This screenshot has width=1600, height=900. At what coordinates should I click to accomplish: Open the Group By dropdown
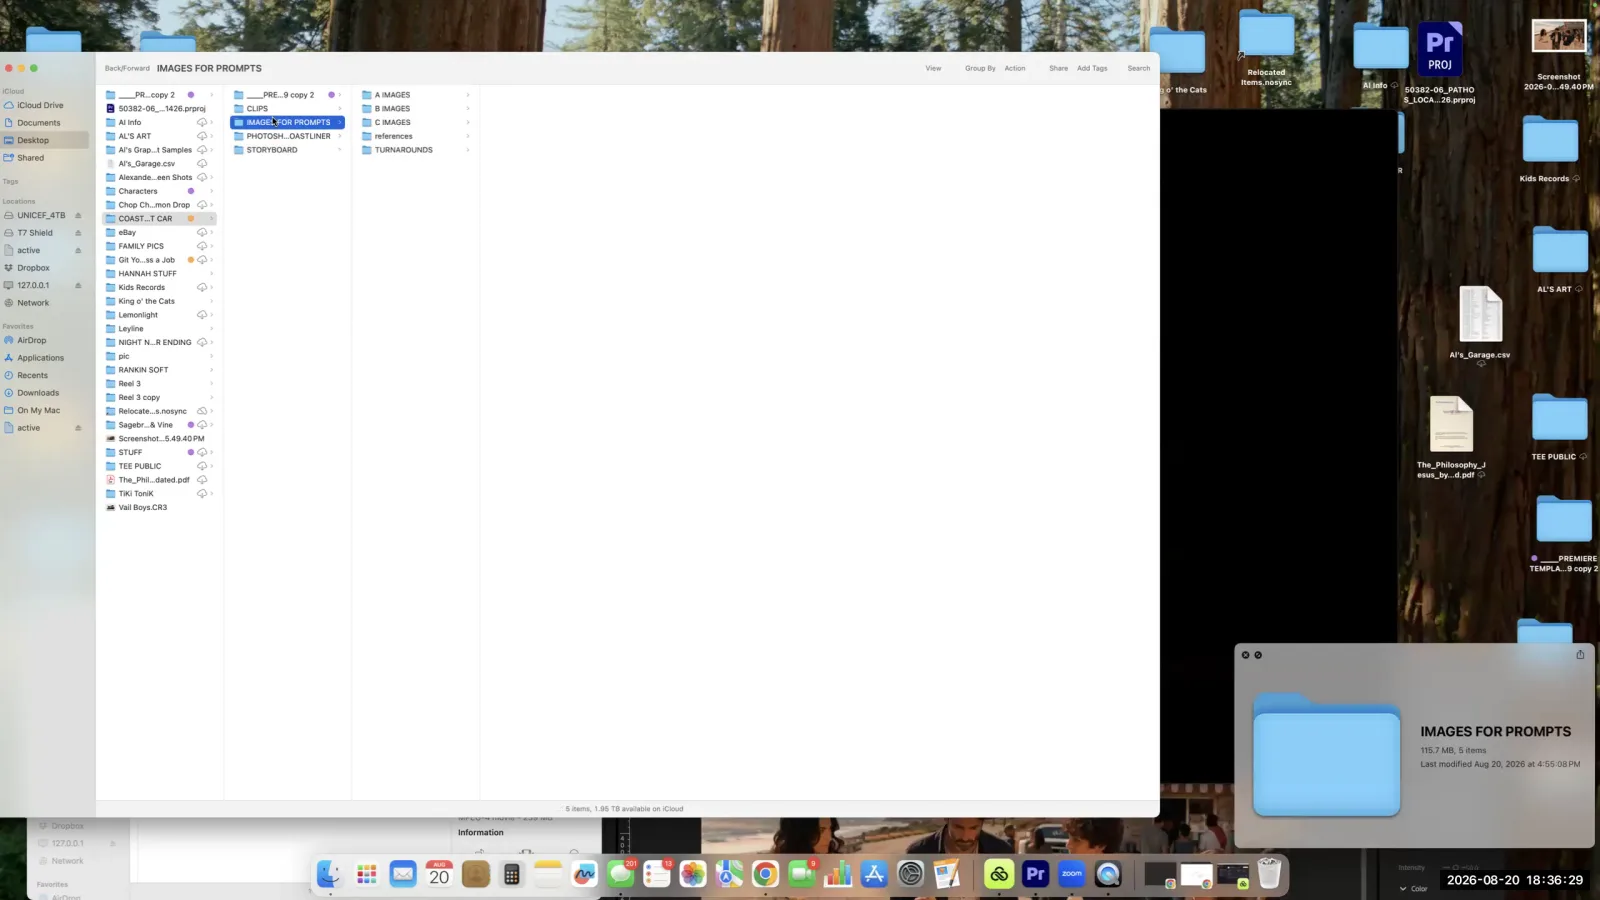[980, 68]
